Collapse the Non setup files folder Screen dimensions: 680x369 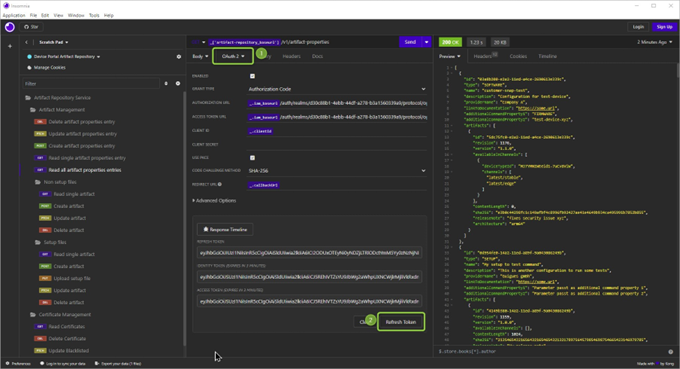click(56, 182)
